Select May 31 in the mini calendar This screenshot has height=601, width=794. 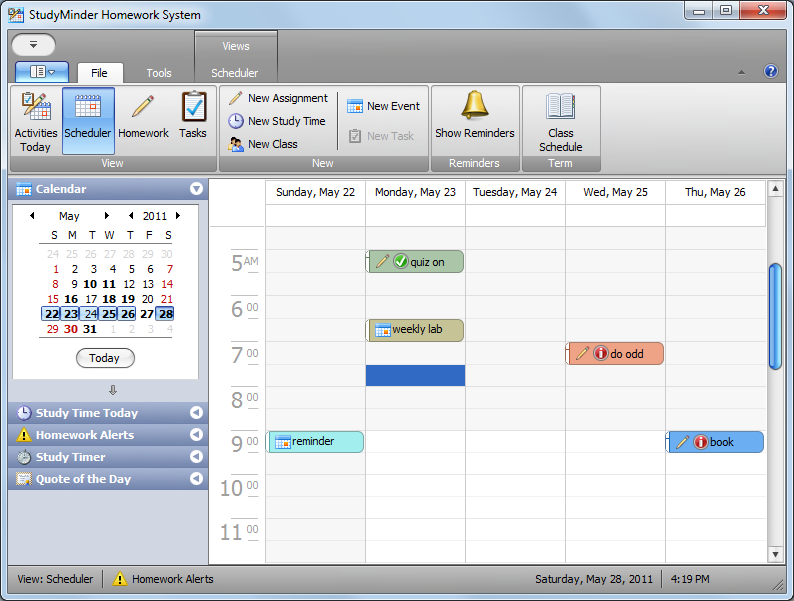click(x=90, y=329)
